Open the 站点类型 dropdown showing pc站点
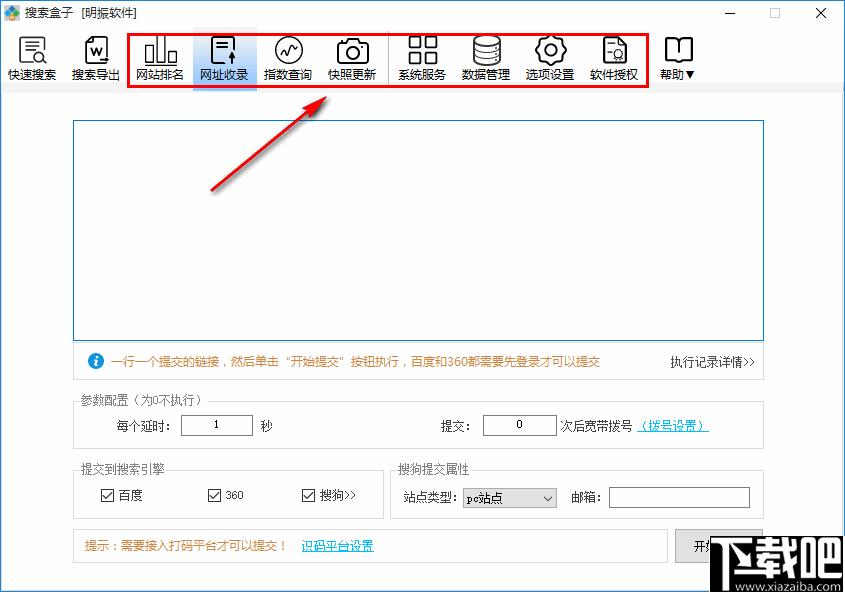This screenshot has width=845, height=592. 509,498
